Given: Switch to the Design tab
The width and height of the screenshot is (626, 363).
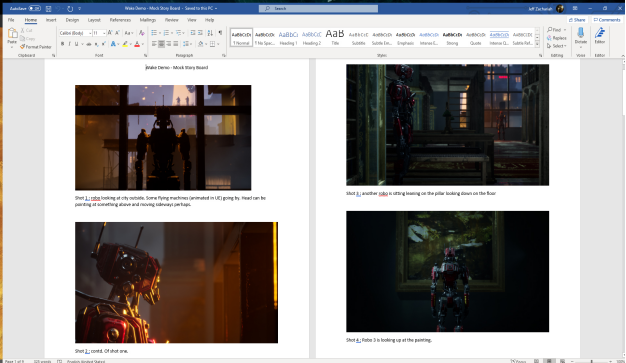Looking at the screenshot, I should (x=72, y=20).
